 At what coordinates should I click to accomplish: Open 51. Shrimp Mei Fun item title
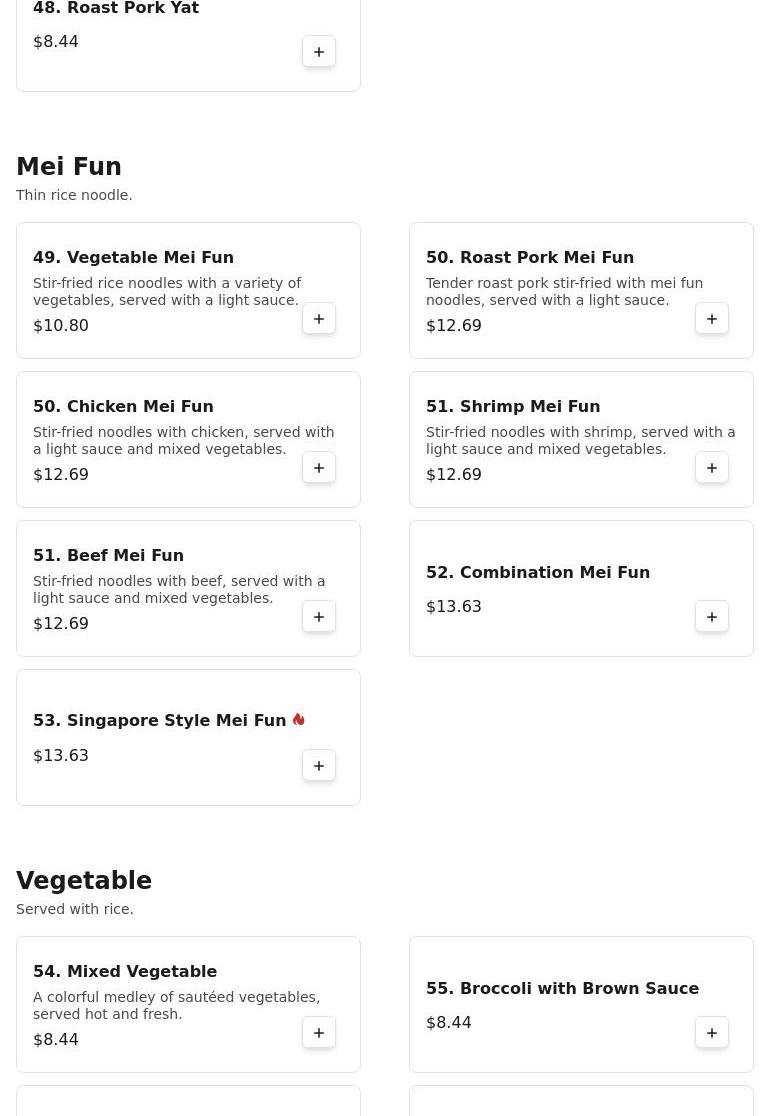(x=513, y=406)
